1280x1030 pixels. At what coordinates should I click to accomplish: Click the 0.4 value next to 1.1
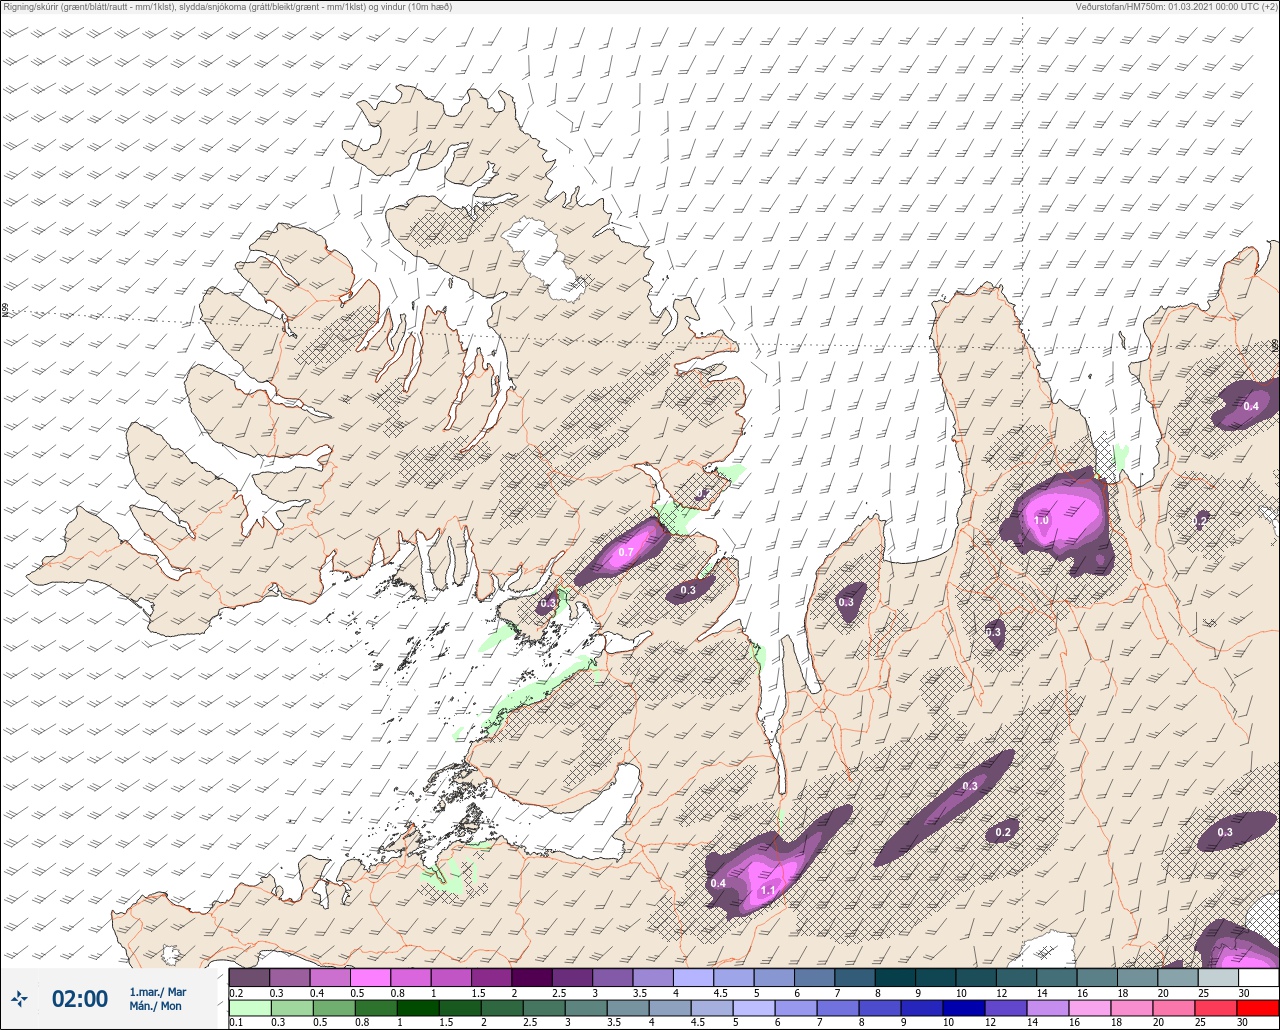click(718, 883)
